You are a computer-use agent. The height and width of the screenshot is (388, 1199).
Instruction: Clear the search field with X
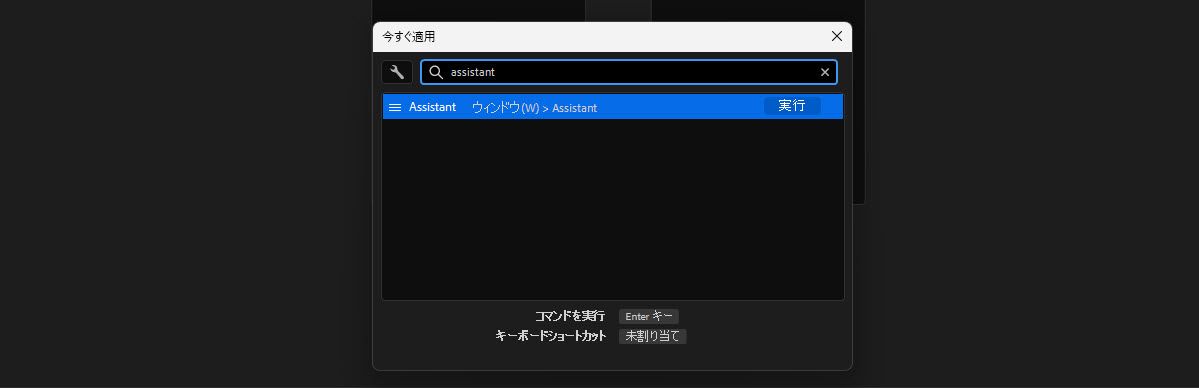(824, 72)
